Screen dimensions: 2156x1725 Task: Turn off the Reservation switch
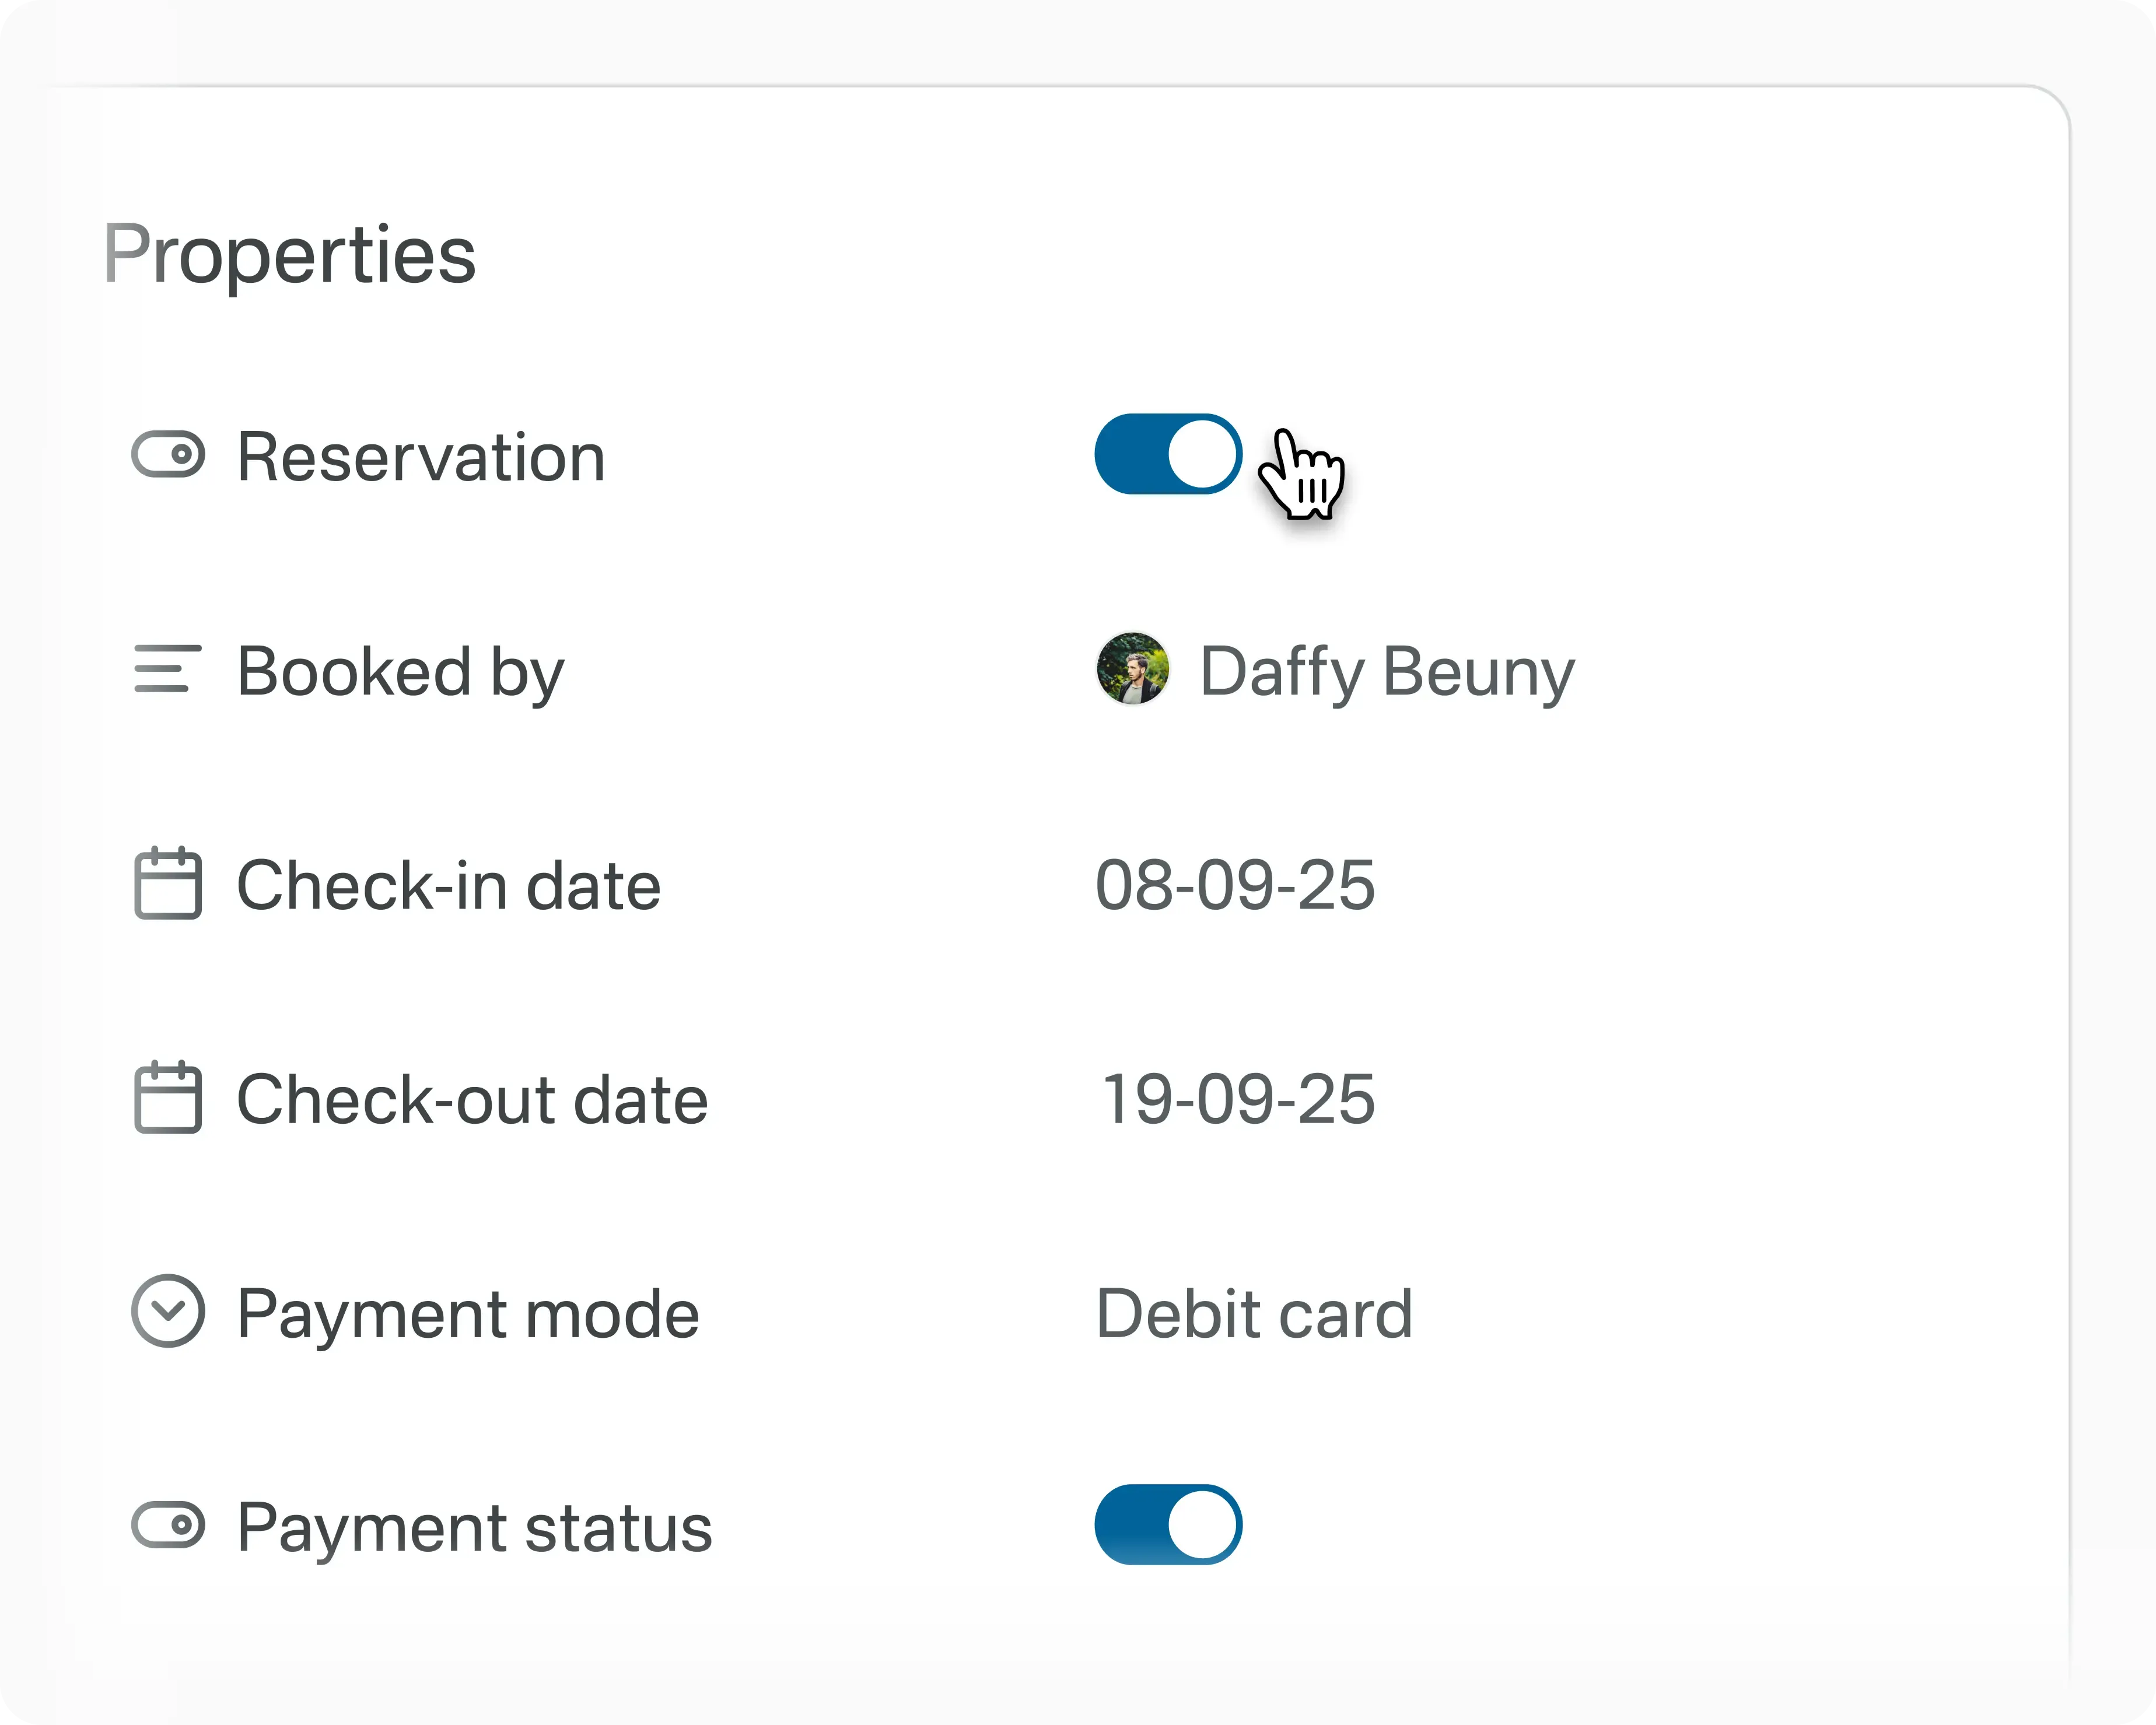tap(1168, 454)
